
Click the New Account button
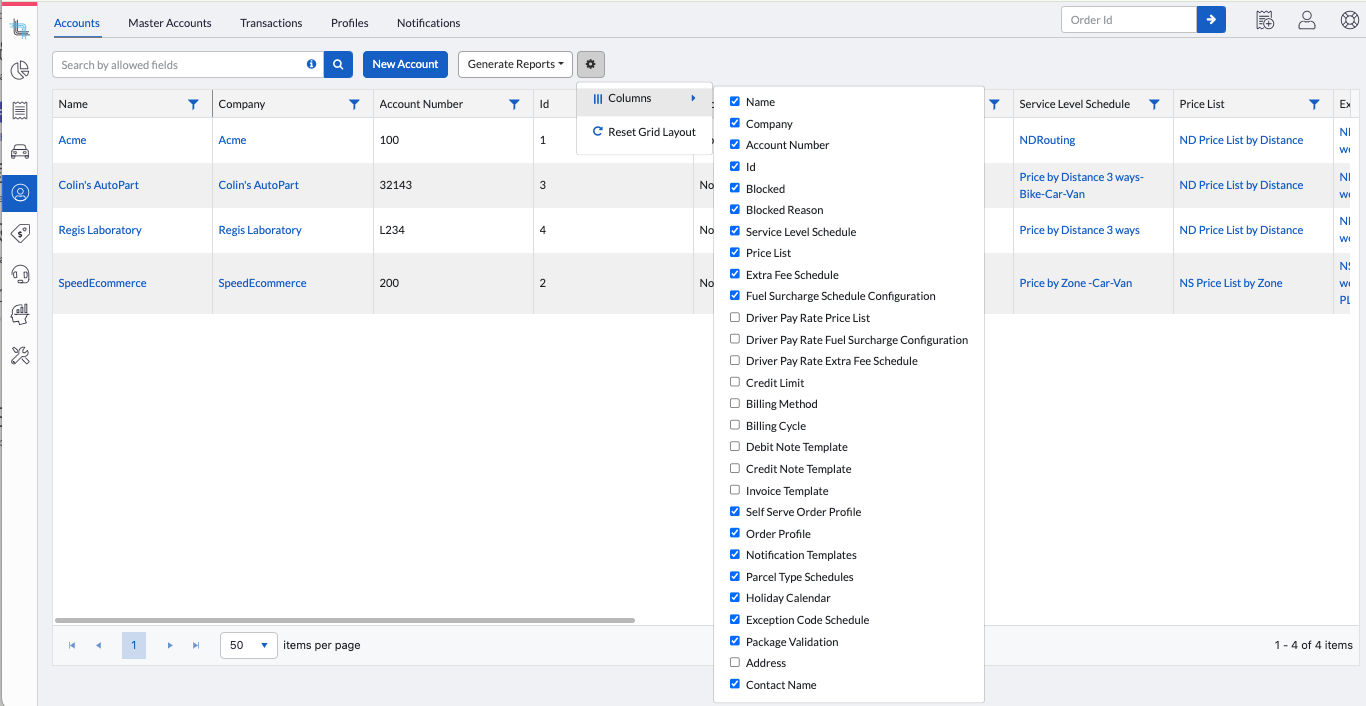coord(405,64)
